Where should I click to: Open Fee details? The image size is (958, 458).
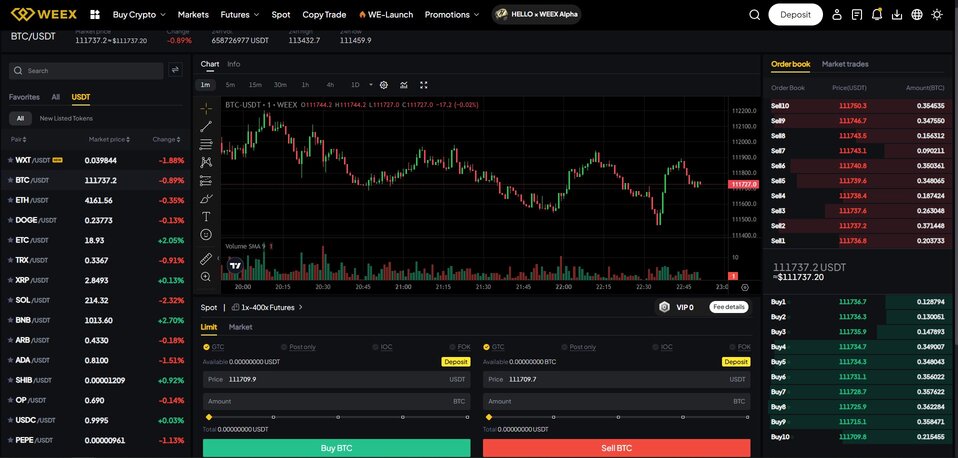(x=729, y=307)
